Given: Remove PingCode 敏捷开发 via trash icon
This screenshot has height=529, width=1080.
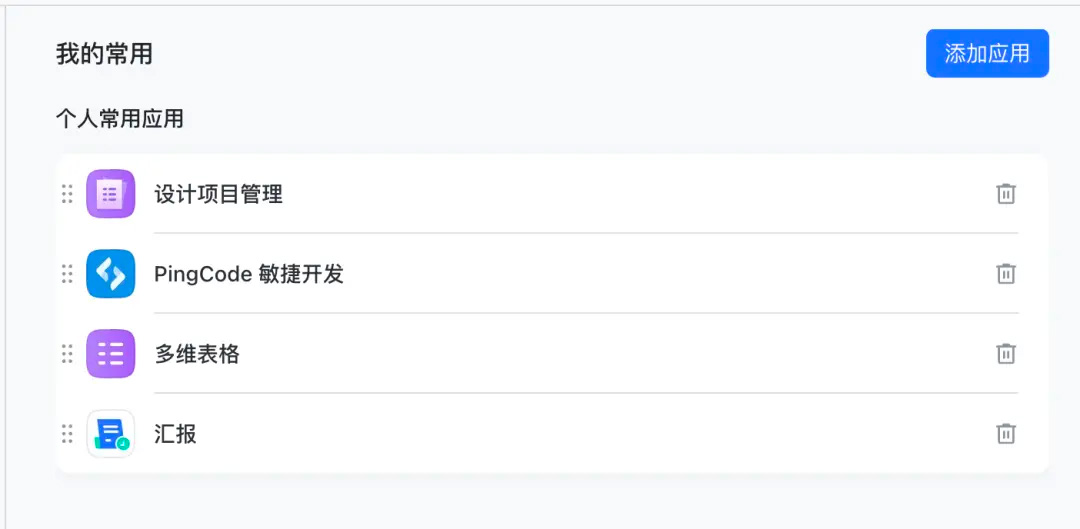Looking at the screenshot, I should [1006, 273].
